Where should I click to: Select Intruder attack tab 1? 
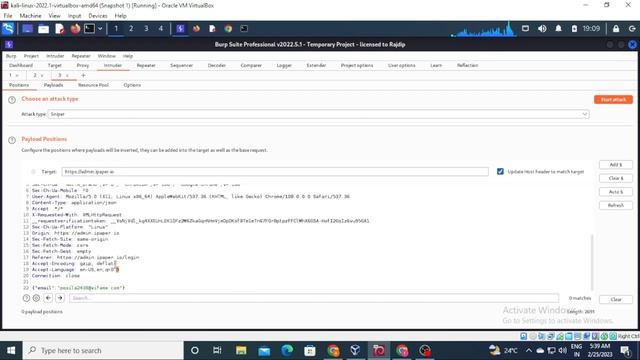click(x=11, y=75)
